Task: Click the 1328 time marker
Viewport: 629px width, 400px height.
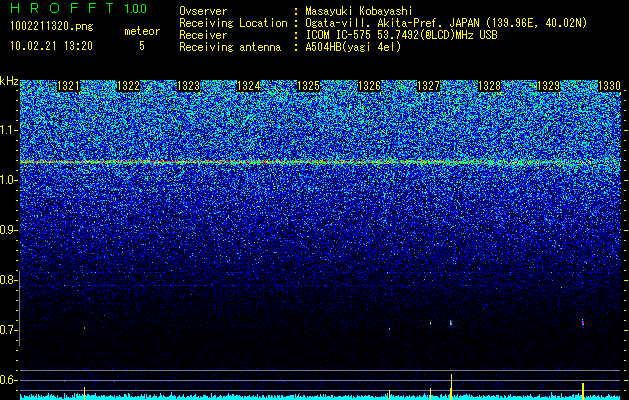Action: 489,86
